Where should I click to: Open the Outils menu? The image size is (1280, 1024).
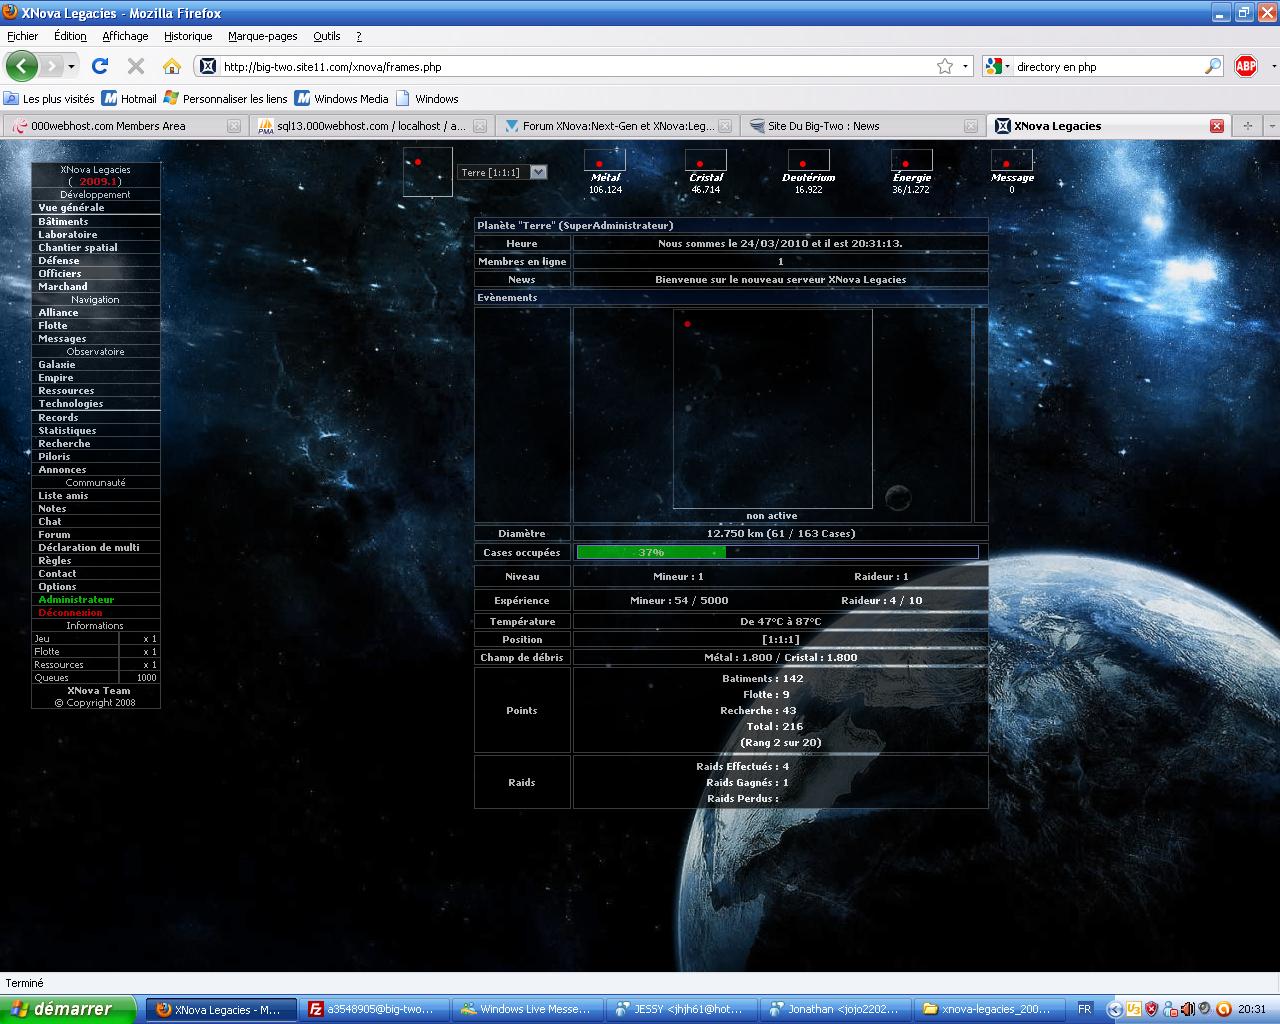coord(326,36)
